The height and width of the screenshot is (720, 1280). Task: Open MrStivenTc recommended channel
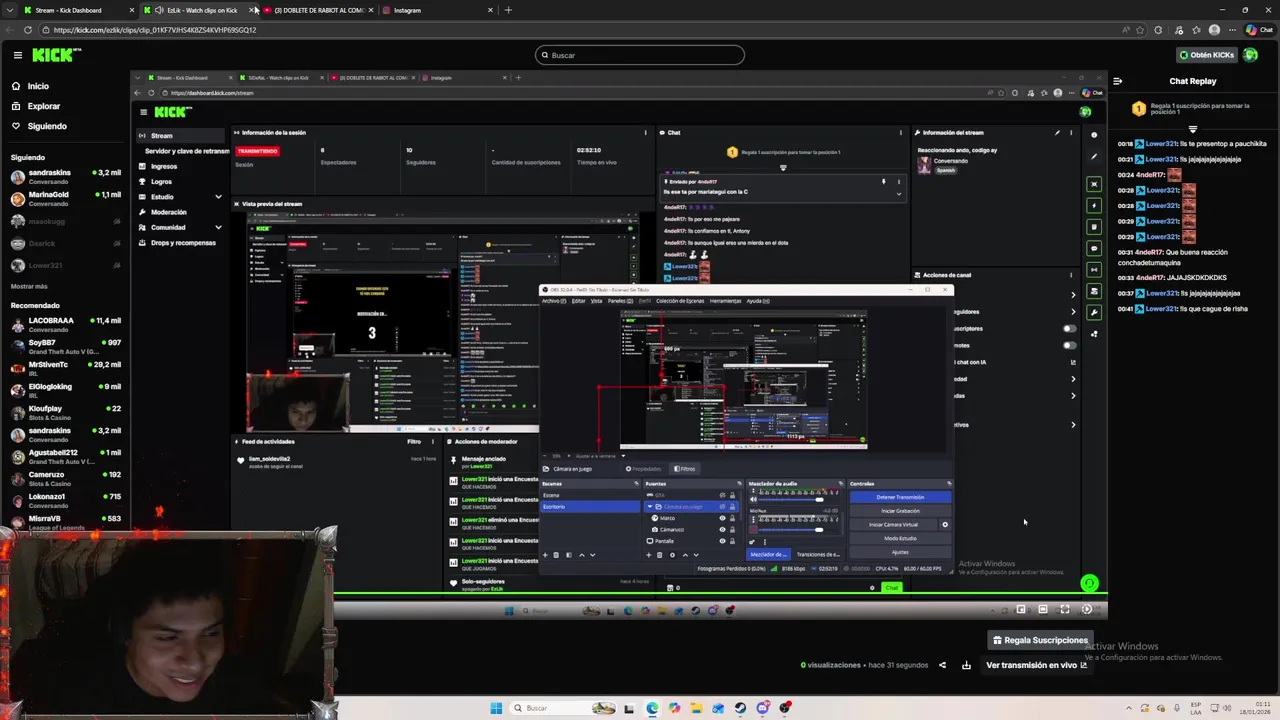pyautogui.click(x=65, y=369)
